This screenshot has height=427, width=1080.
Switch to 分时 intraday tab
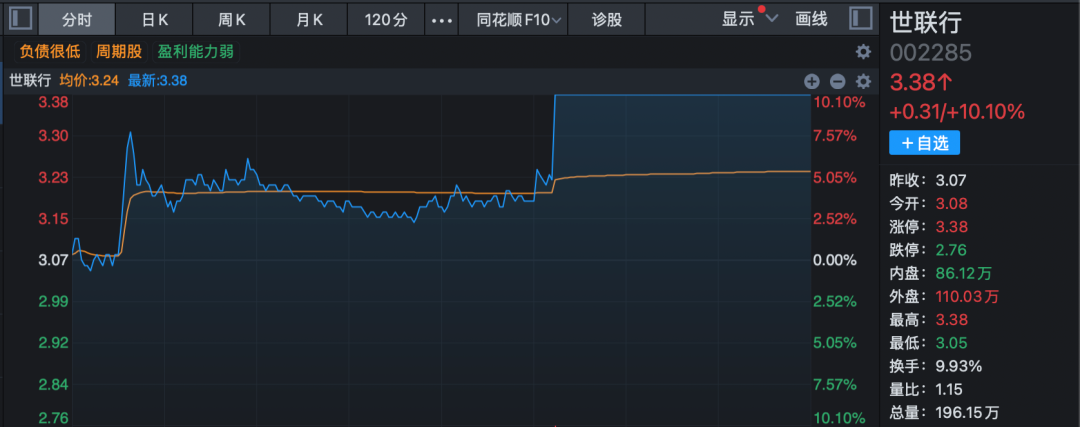pyautogui.click(x=76, y=19)
